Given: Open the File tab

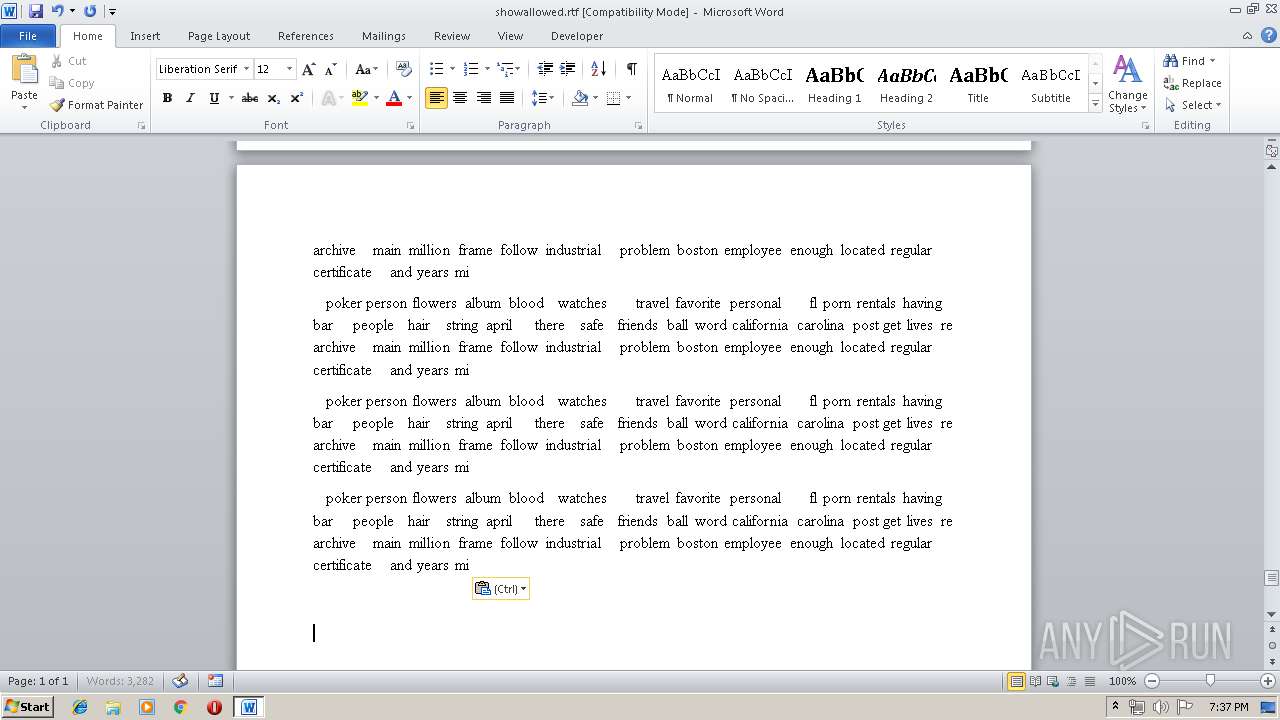Looking at the screenshot, I should coord(28,36).
